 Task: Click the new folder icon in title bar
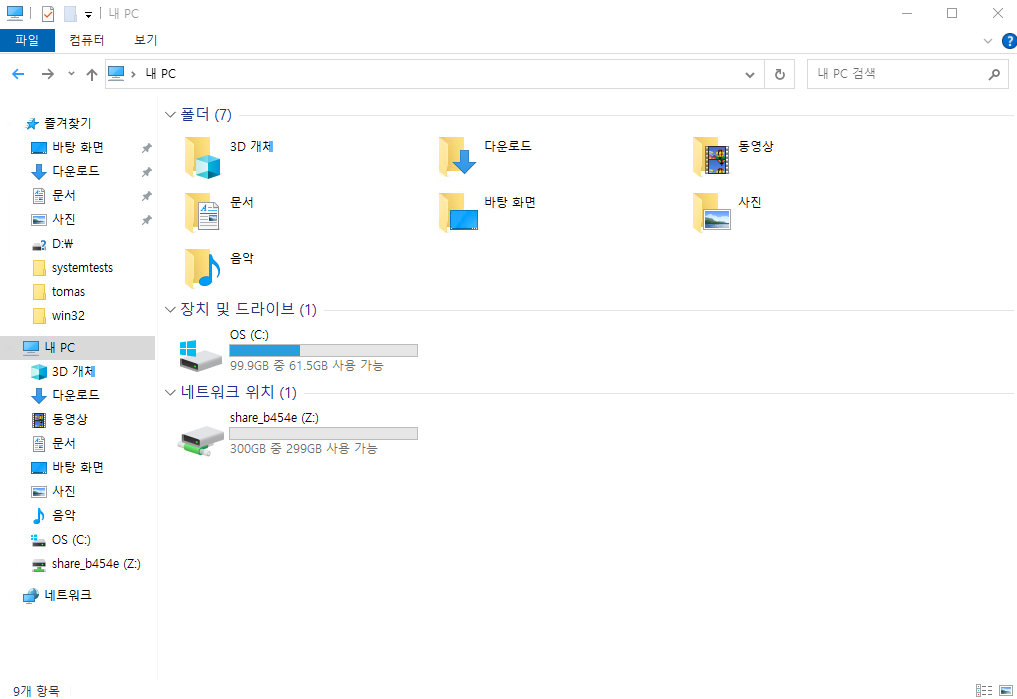tap(70, 14)
